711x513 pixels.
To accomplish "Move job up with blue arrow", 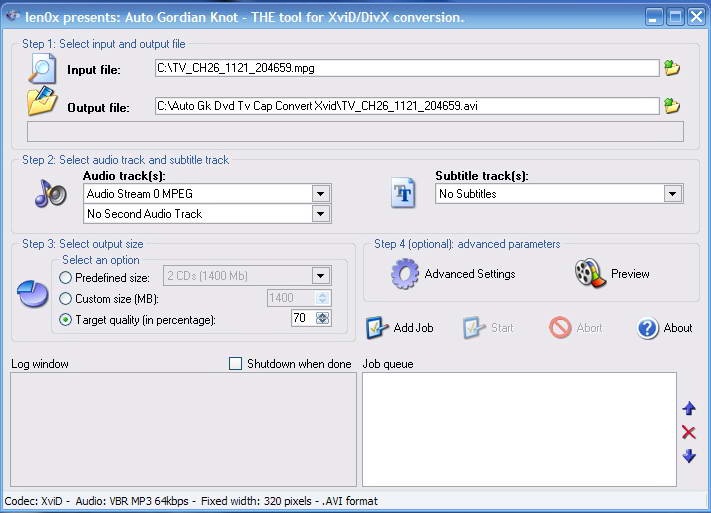I will click(689, 408).
